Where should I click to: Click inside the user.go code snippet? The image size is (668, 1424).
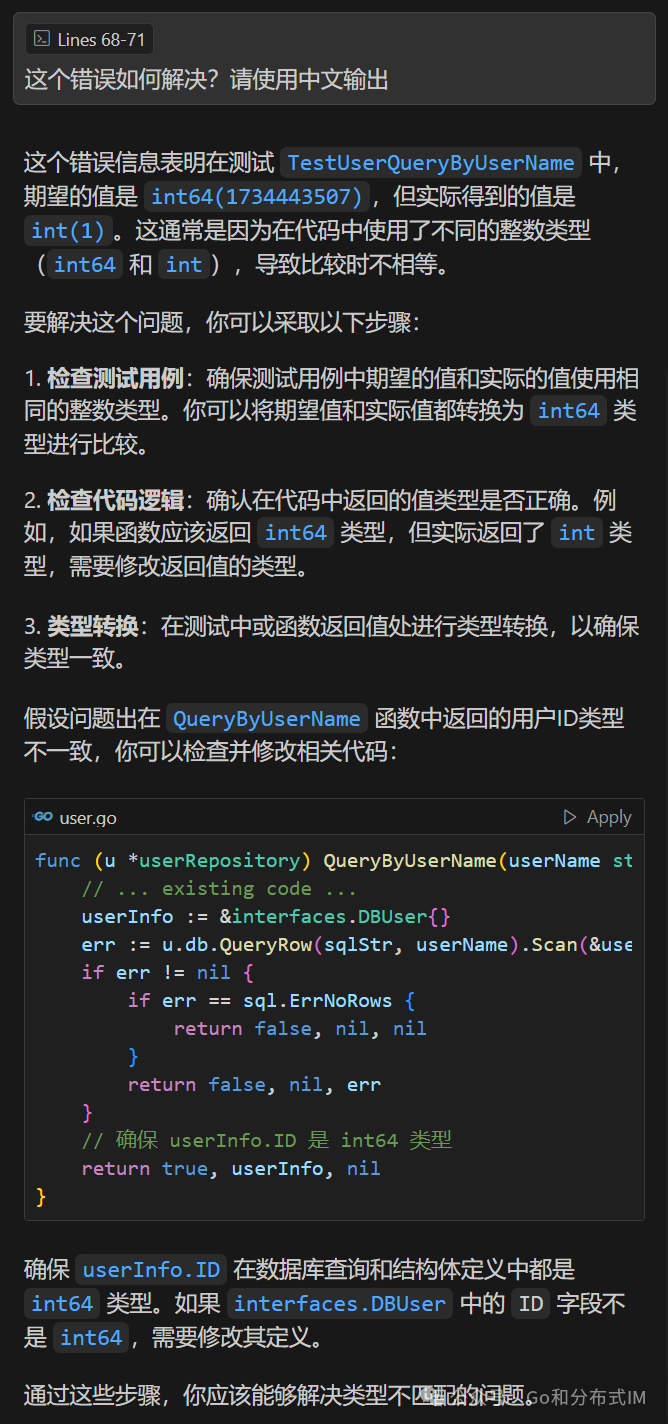coord(300,1000)
